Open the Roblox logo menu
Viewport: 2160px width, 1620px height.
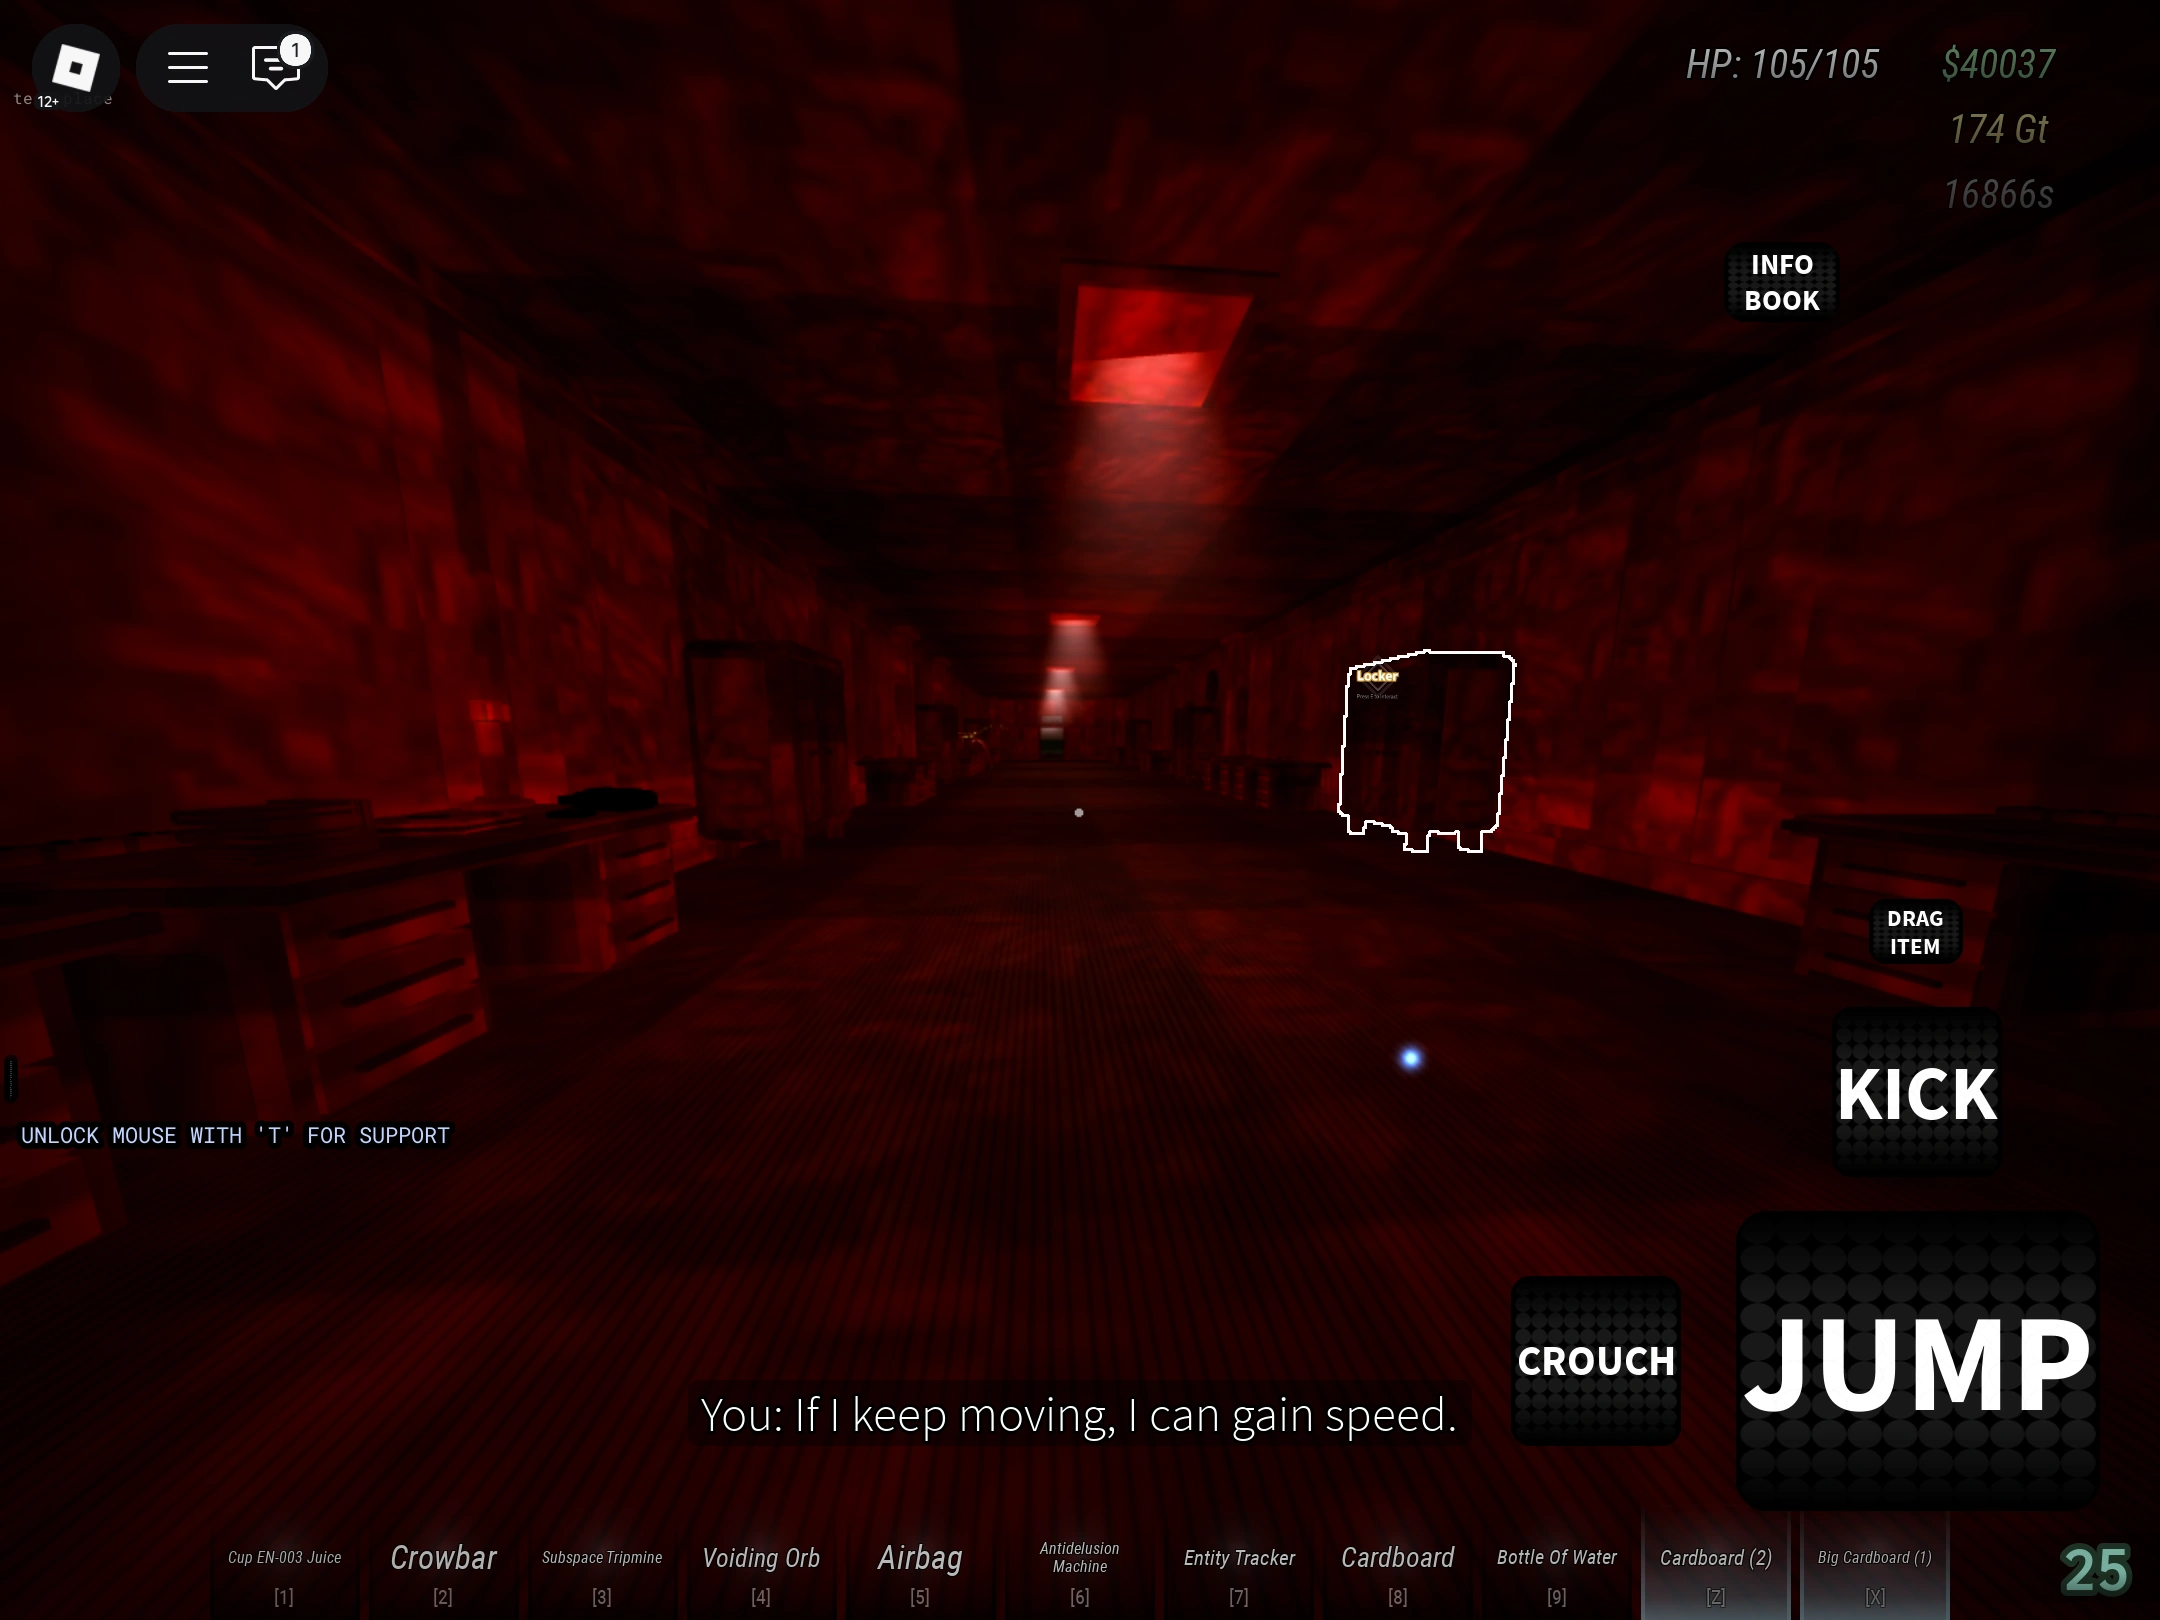pyautogui.click(x=75, y=67)
